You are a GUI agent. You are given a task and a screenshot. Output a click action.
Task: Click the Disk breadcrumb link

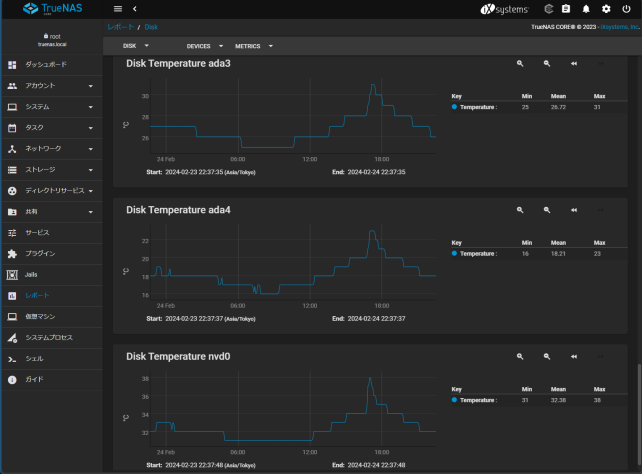151,27
